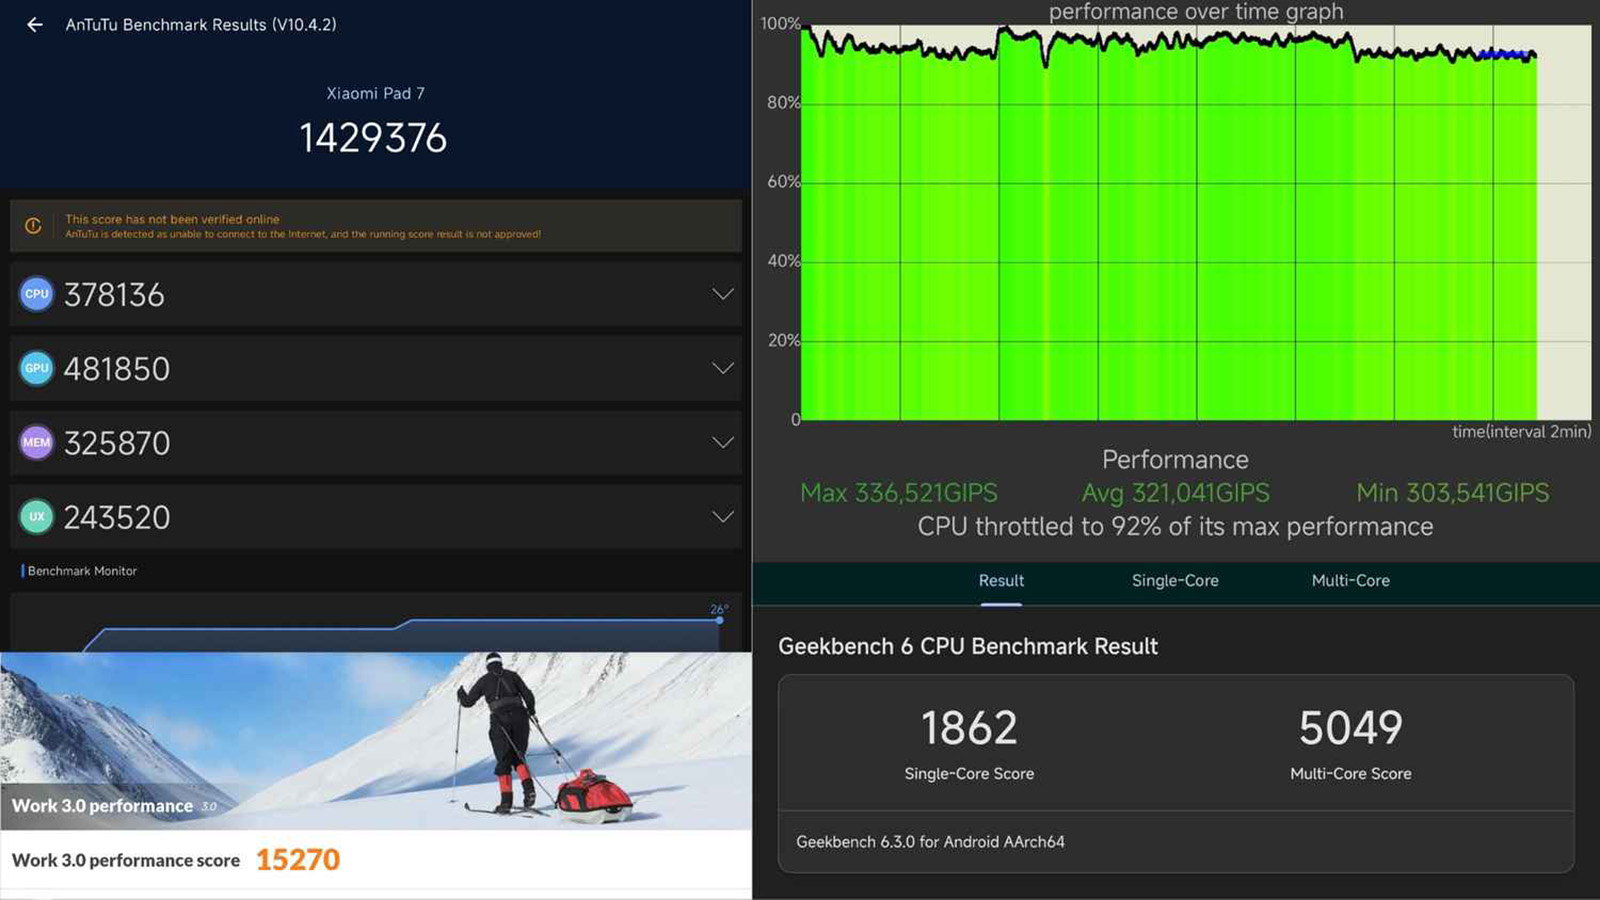This screenshot has width=1600, height=900.
Task: Click the teal GPU badge icon
Action: (37, 368)
